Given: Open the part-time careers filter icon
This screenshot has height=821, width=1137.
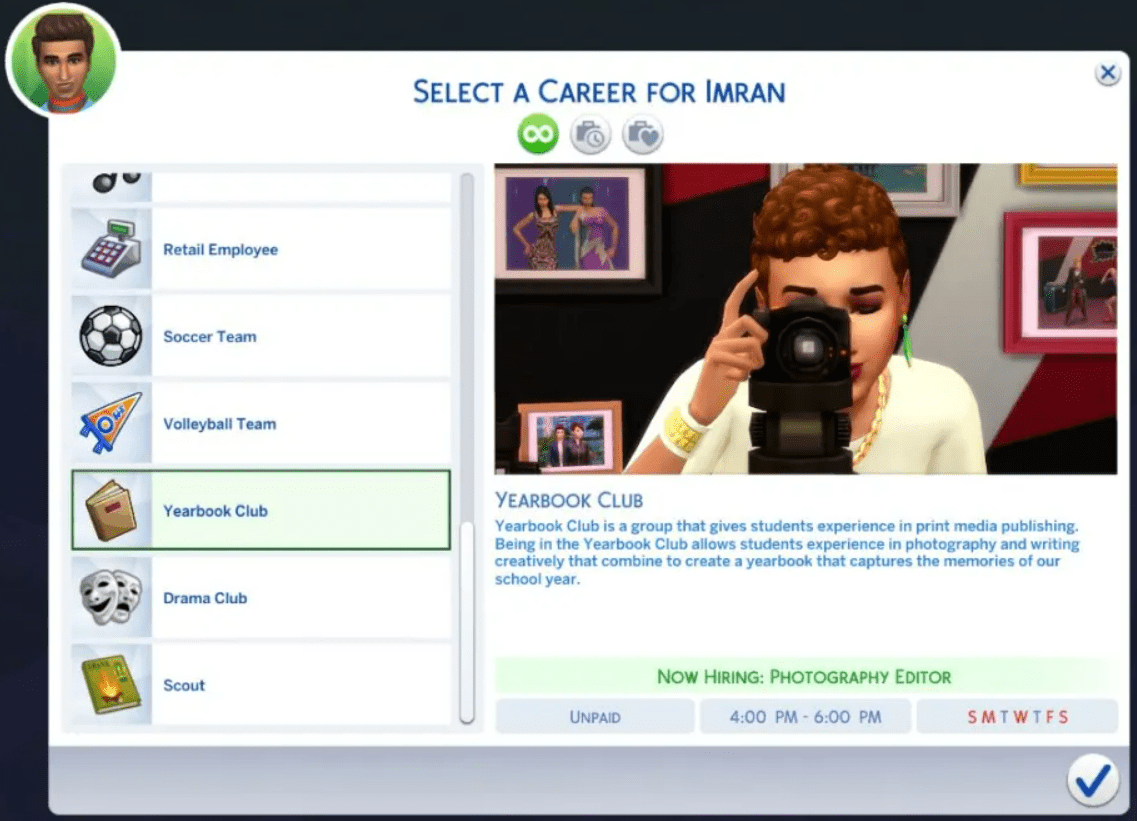Looking at the screenshot, I should (590, 133).
